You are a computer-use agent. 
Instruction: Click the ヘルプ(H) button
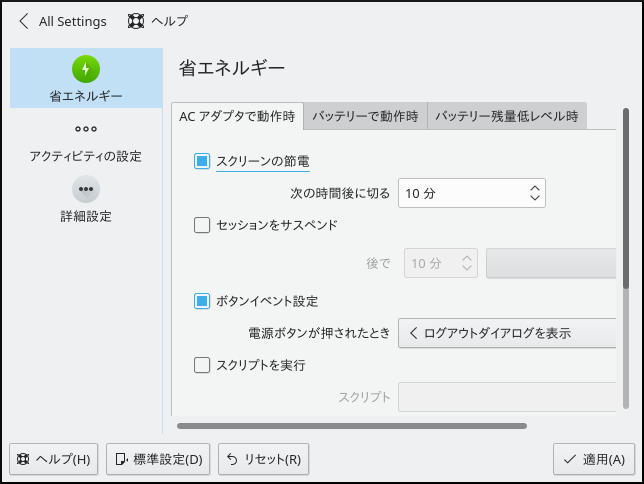point(53,459)
